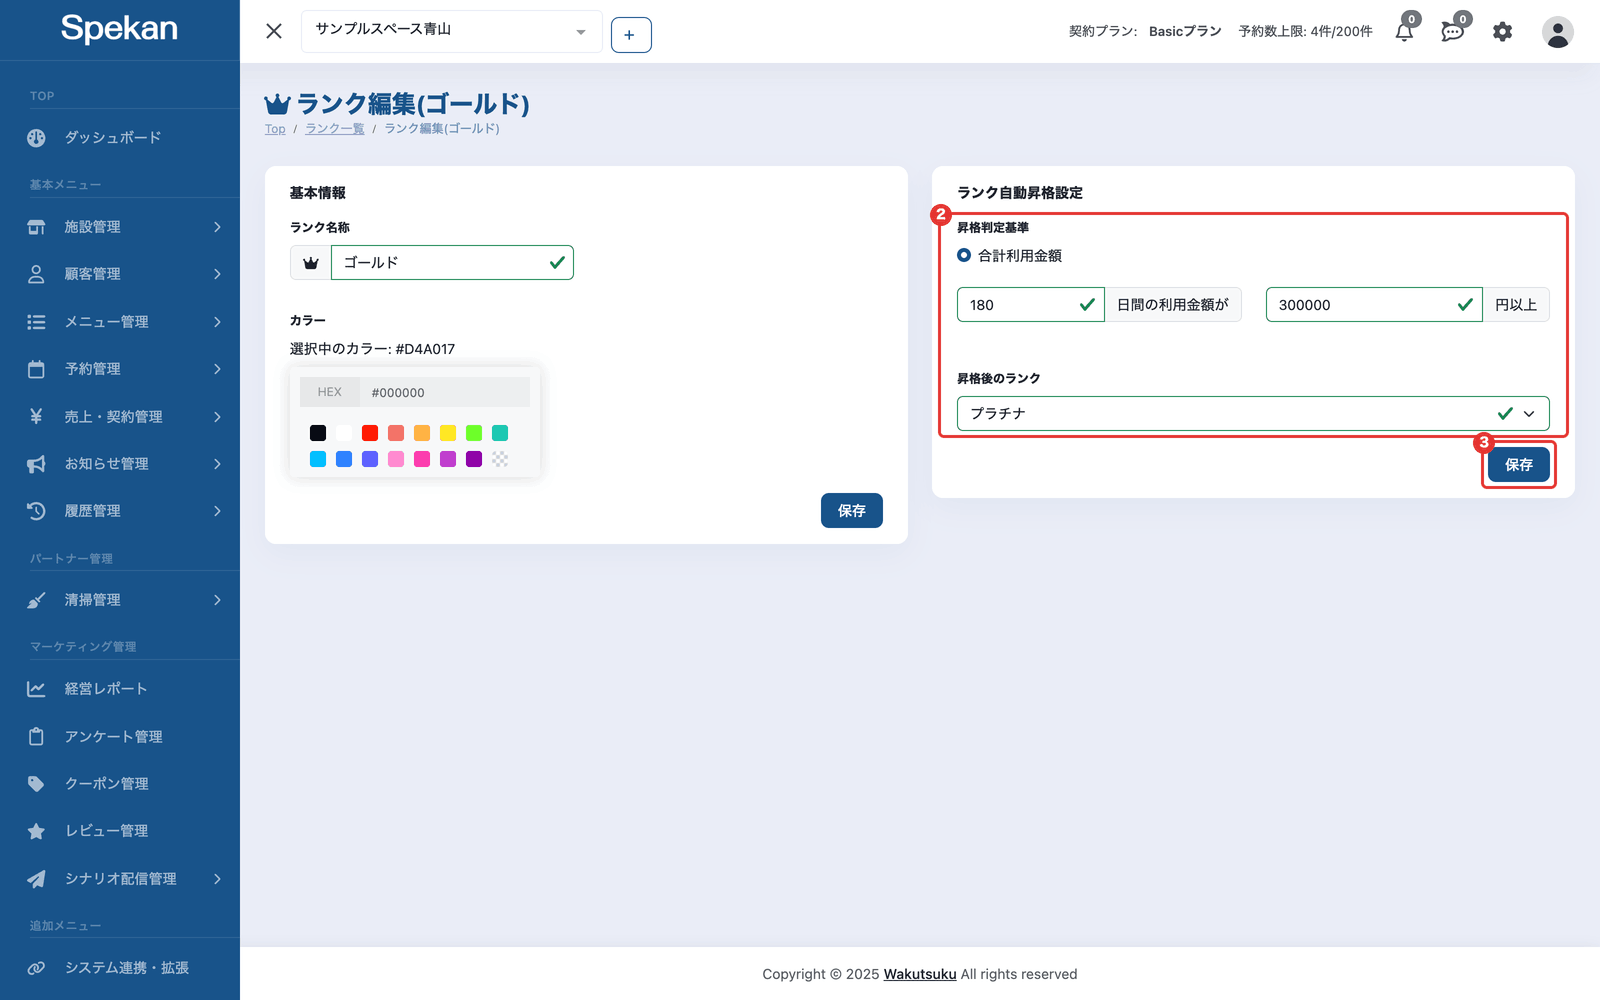1600x1000 pixels.
Task: Click the plus button beside the space selector
Action: coord(631,35)
